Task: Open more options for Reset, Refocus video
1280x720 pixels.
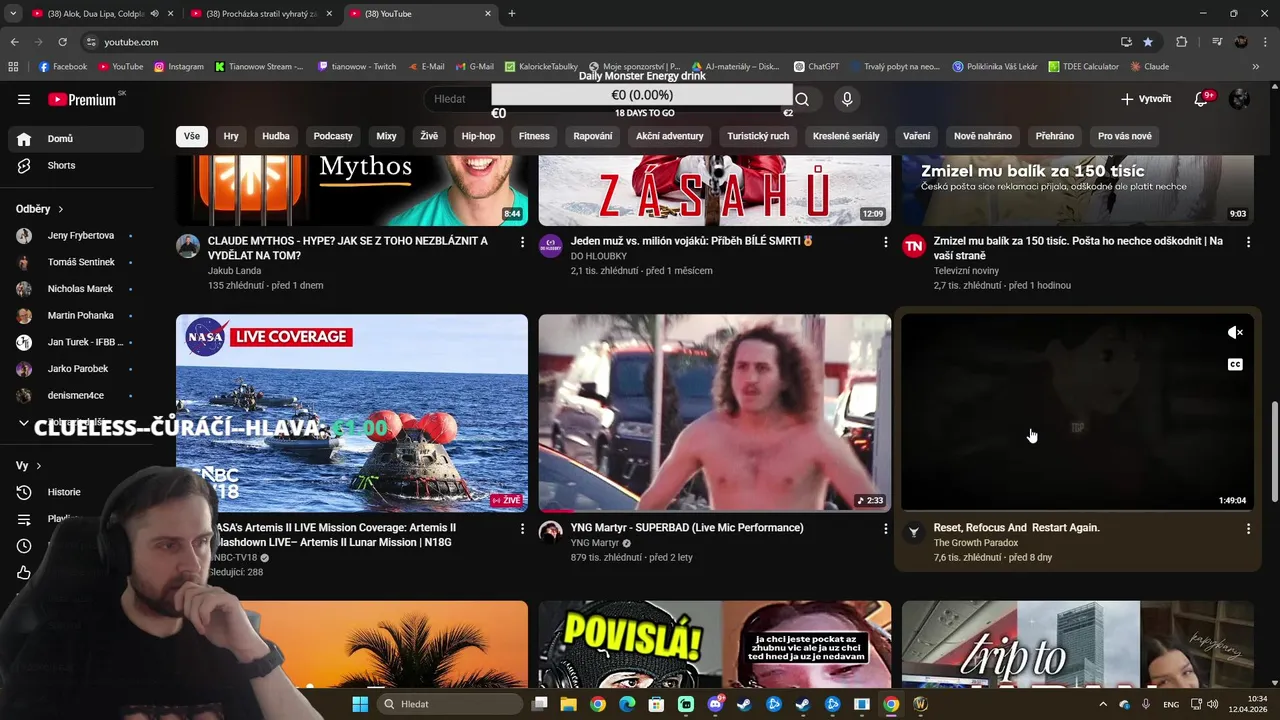Action: click(x=1248, y=529)
